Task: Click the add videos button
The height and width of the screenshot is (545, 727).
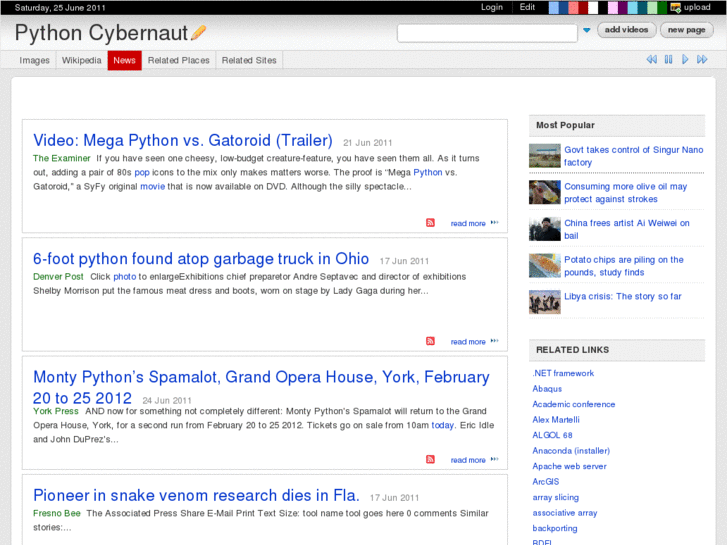Action: pyautogui.click(x=626, y=30)
